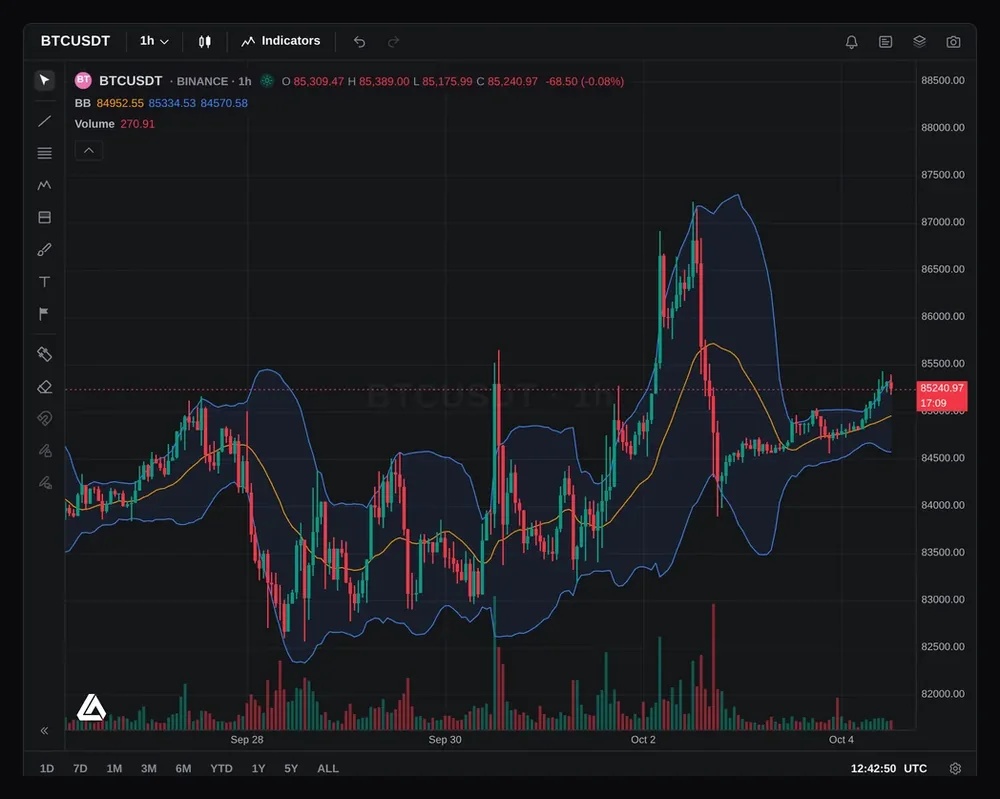This screenshot has width=1000, height=799.
Task: Select the flag marker tool
Action: pos(44,313)
